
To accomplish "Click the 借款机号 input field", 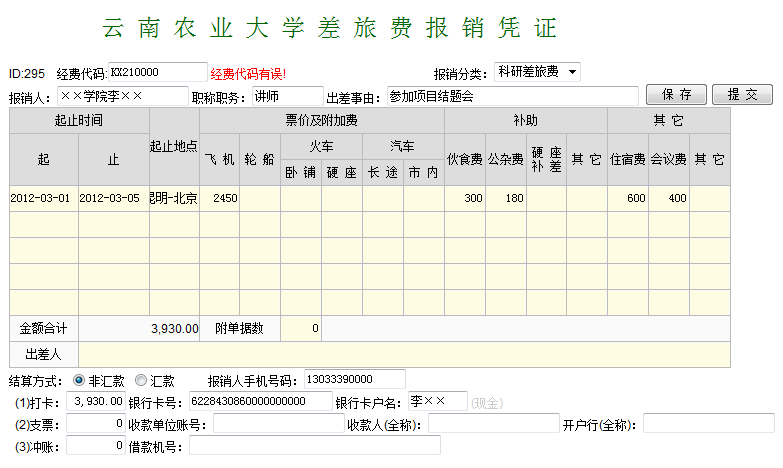I will tap(315, 446).
